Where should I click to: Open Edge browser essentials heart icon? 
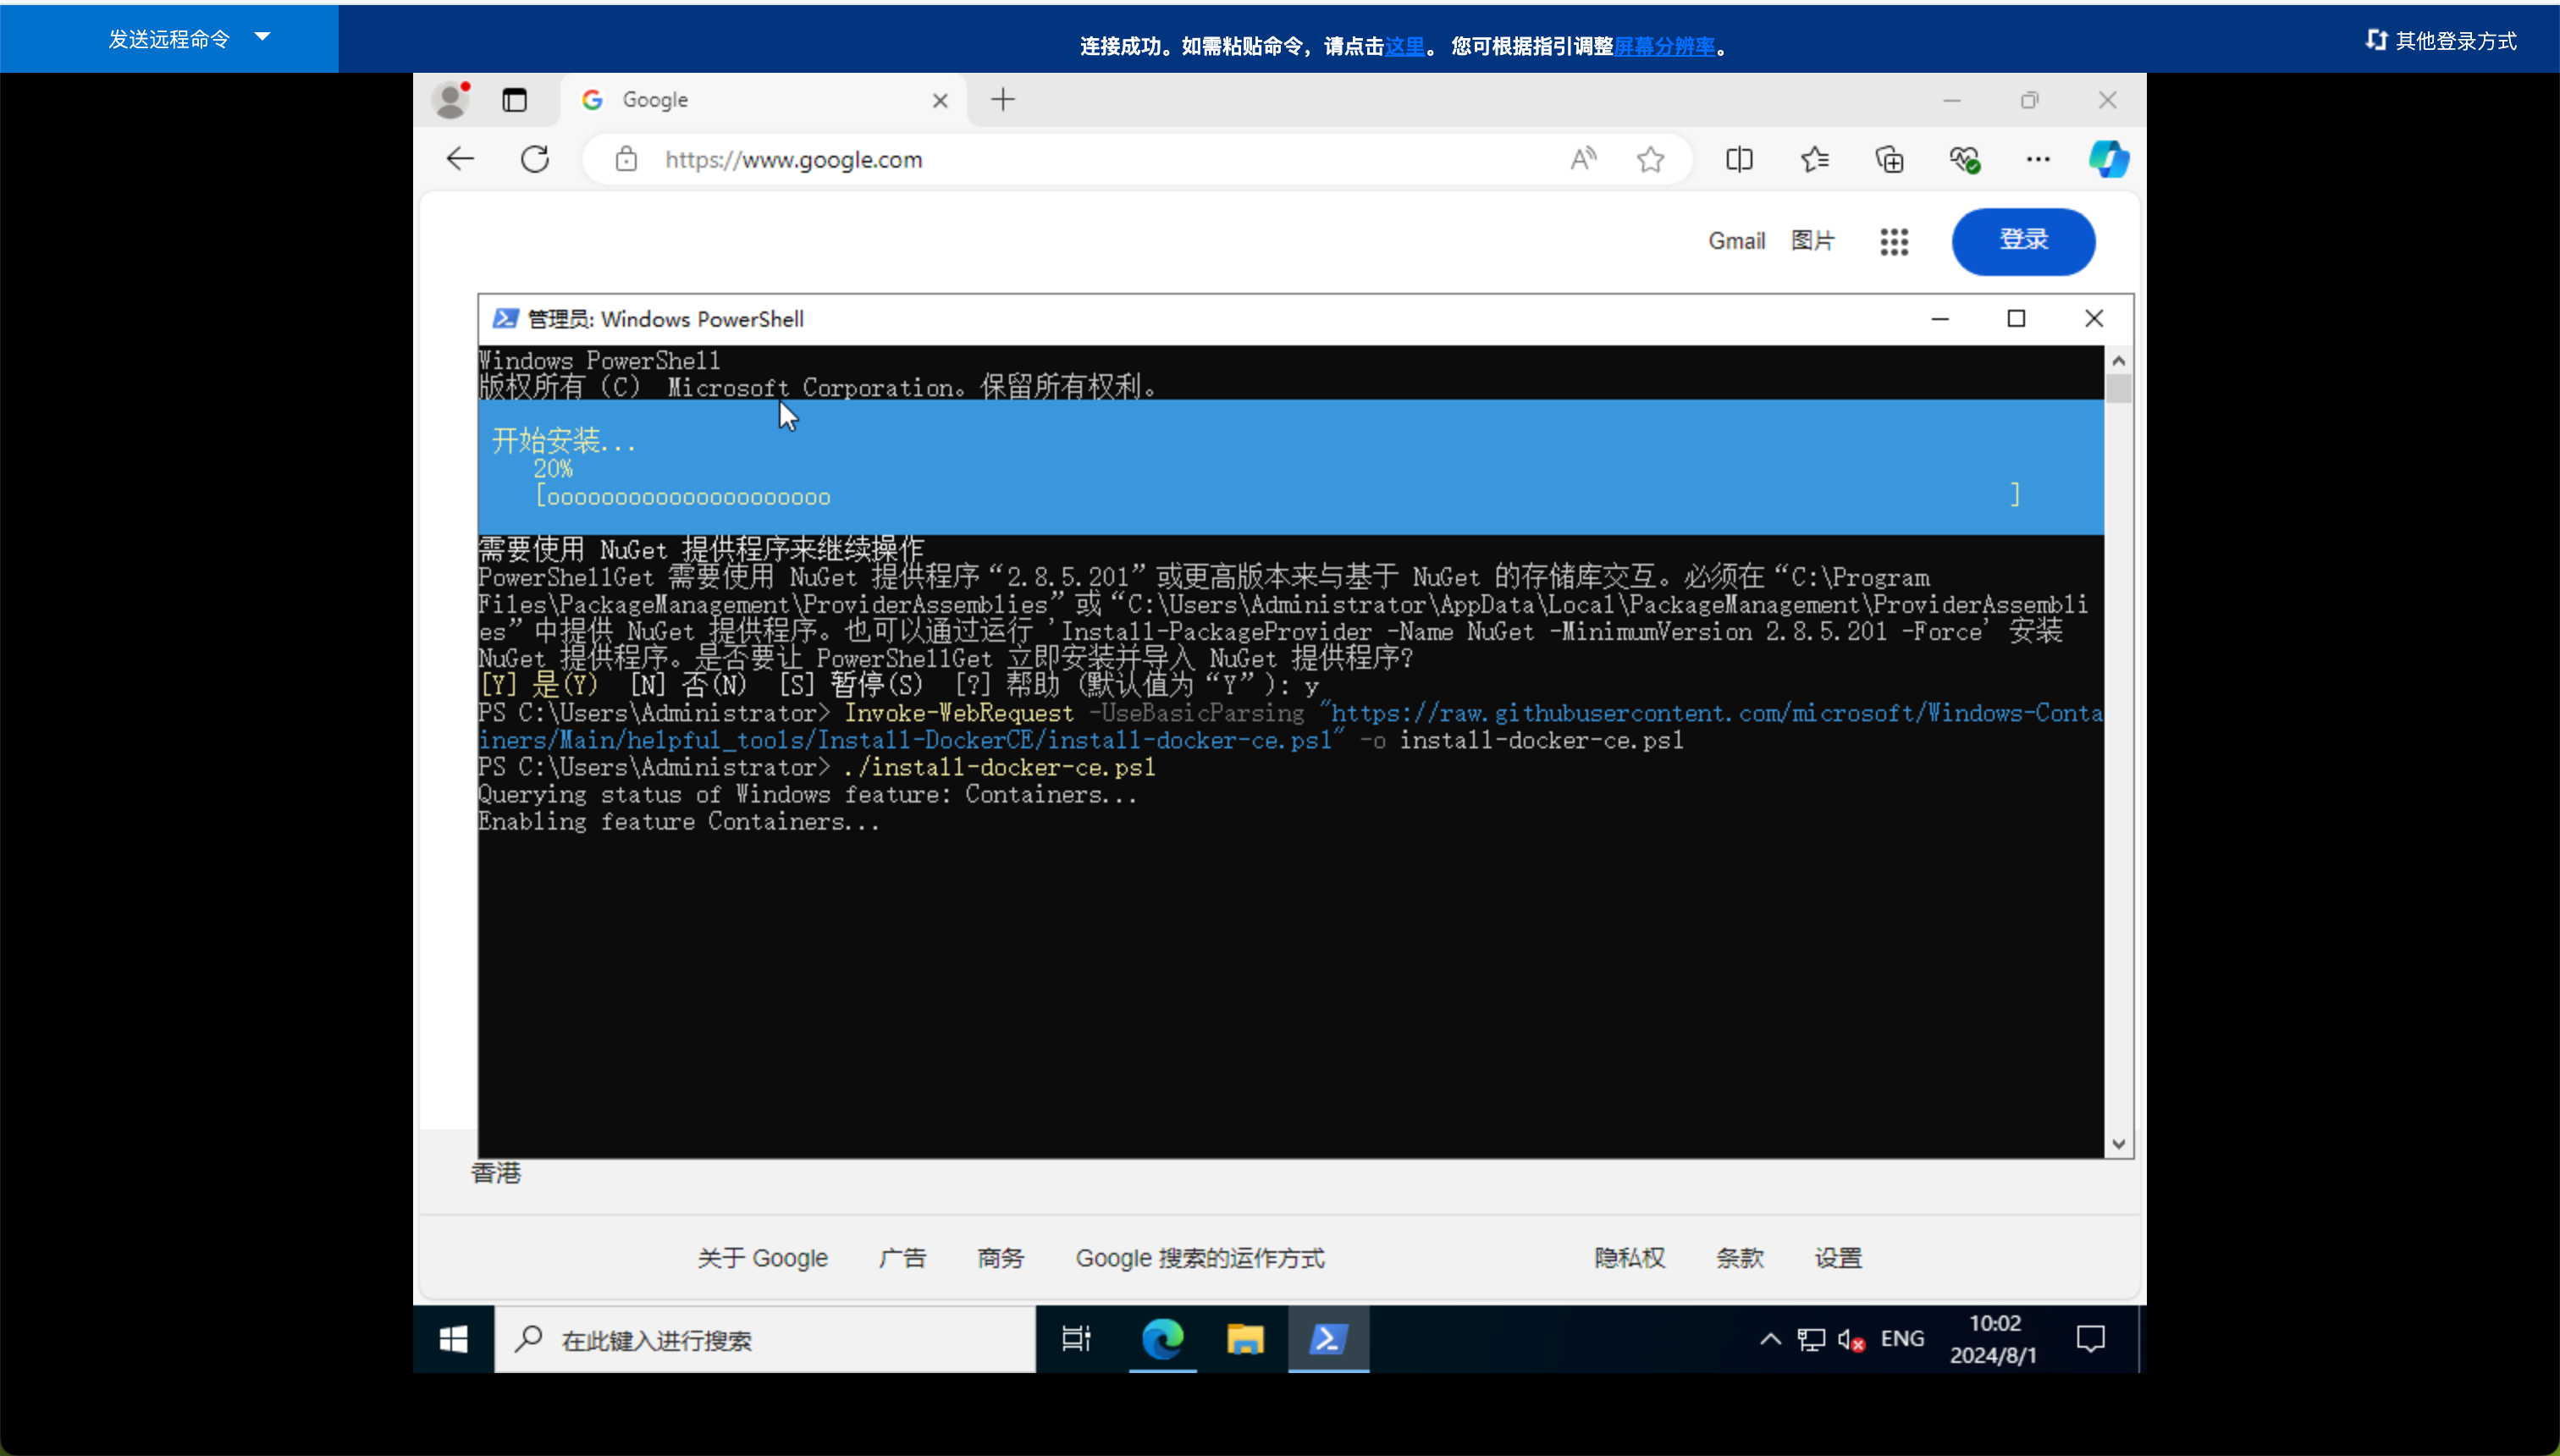tap(1964, 159)
